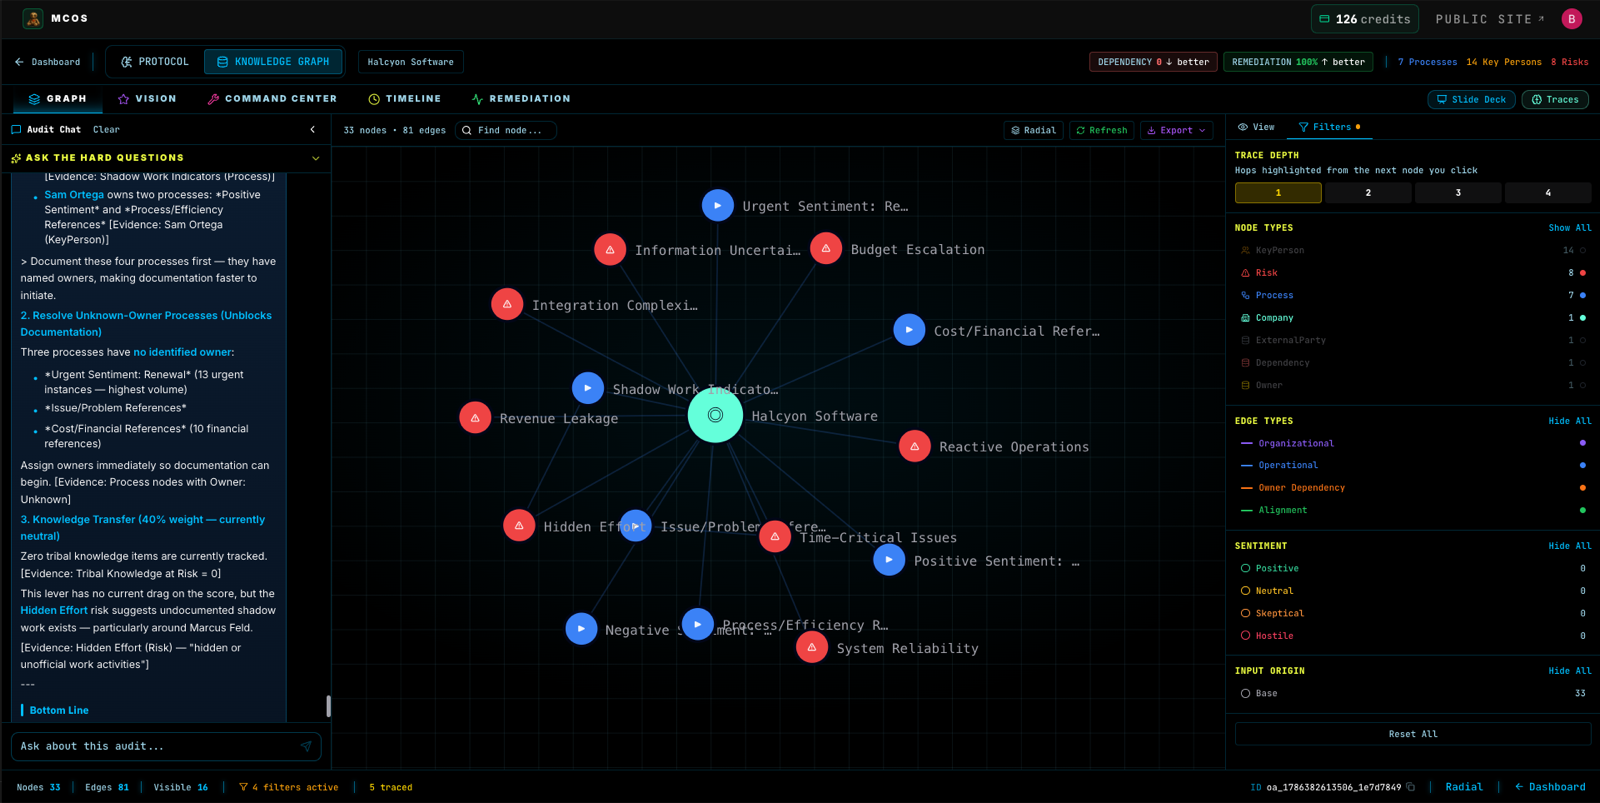Switch to the Timeline tab
The width and height of the screenshot is (1600, 803).
[405, 99]
